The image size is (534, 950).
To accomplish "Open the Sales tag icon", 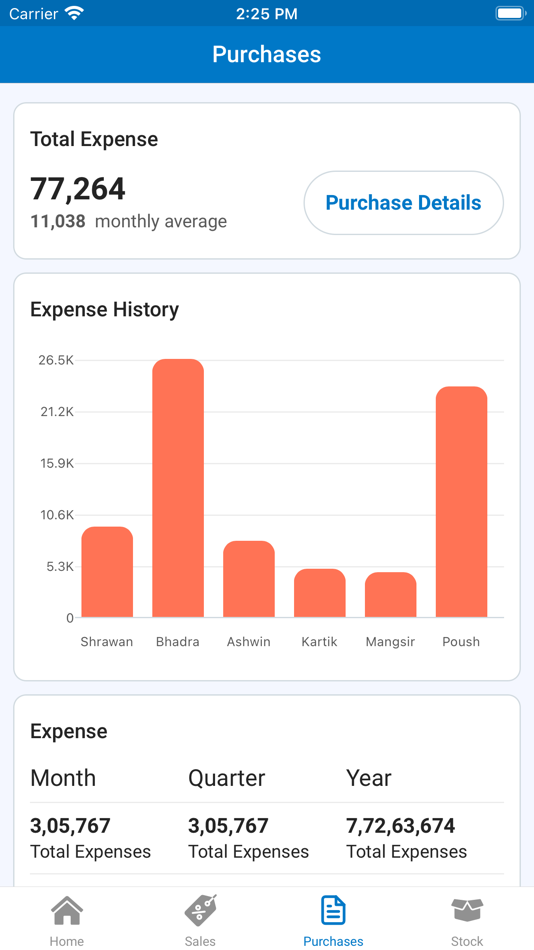I will click(200, 911).
